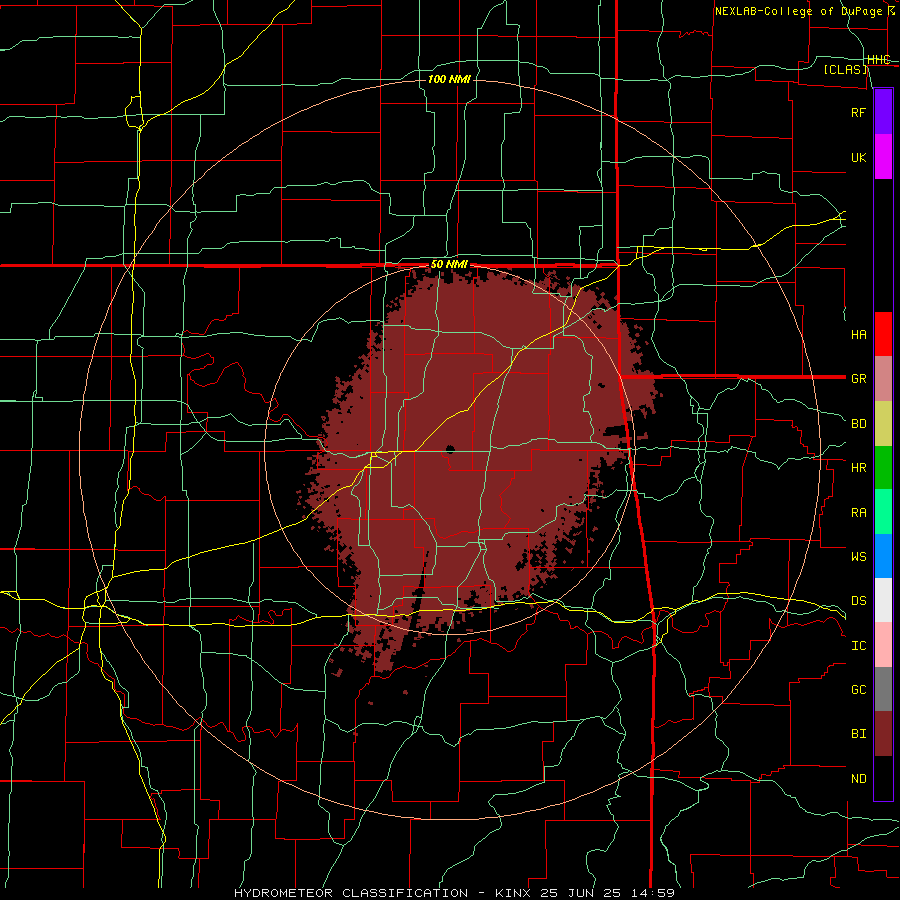Click the GC legend label

pyautogui.click(x=858, y=690)
